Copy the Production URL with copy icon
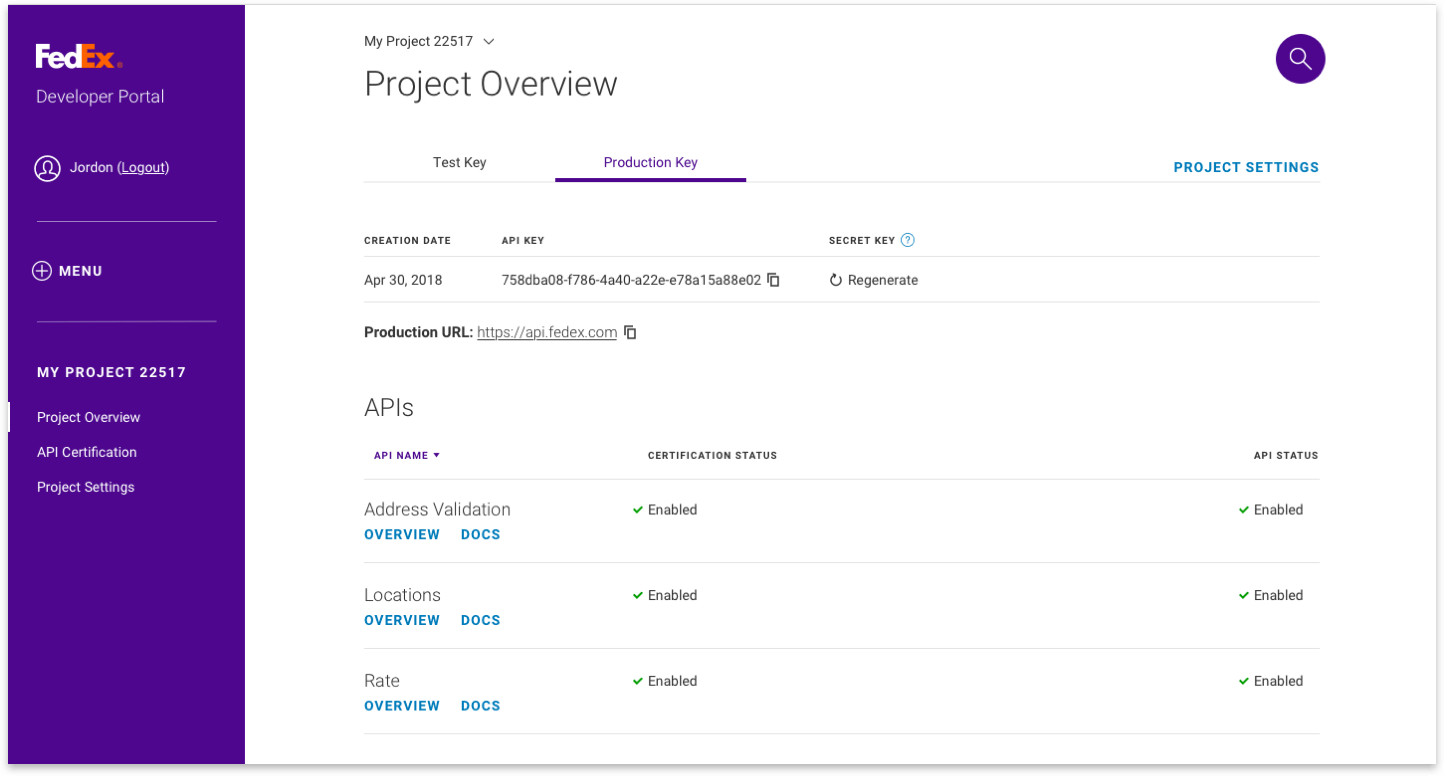Screen dimensions: 1444x776 [630, 332]
